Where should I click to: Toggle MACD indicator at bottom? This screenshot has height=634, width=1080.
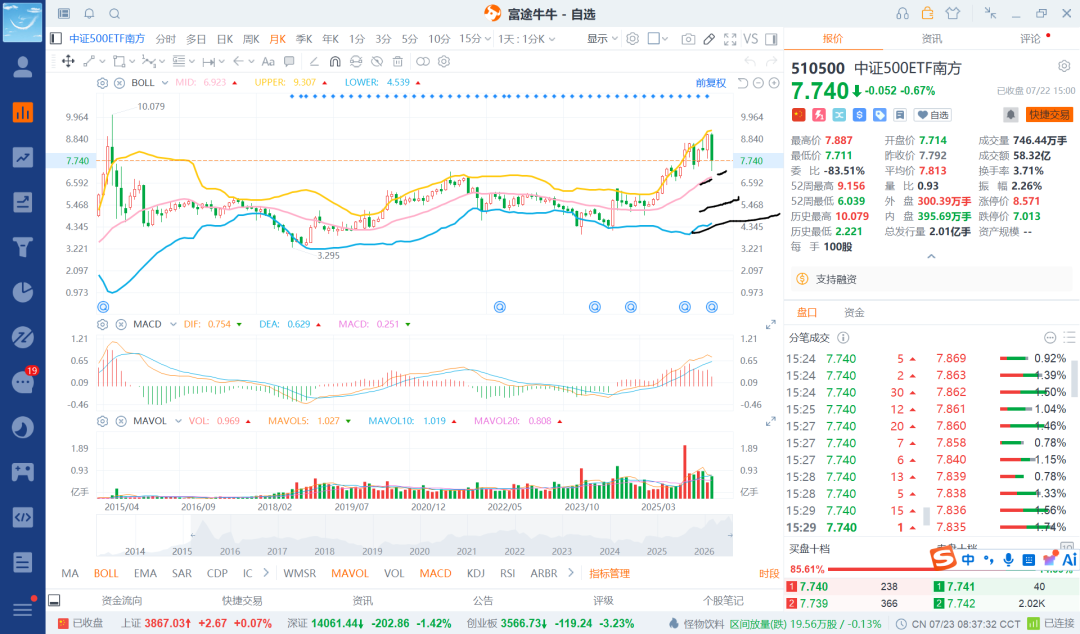pyautogui.click(x=435, y=573)
